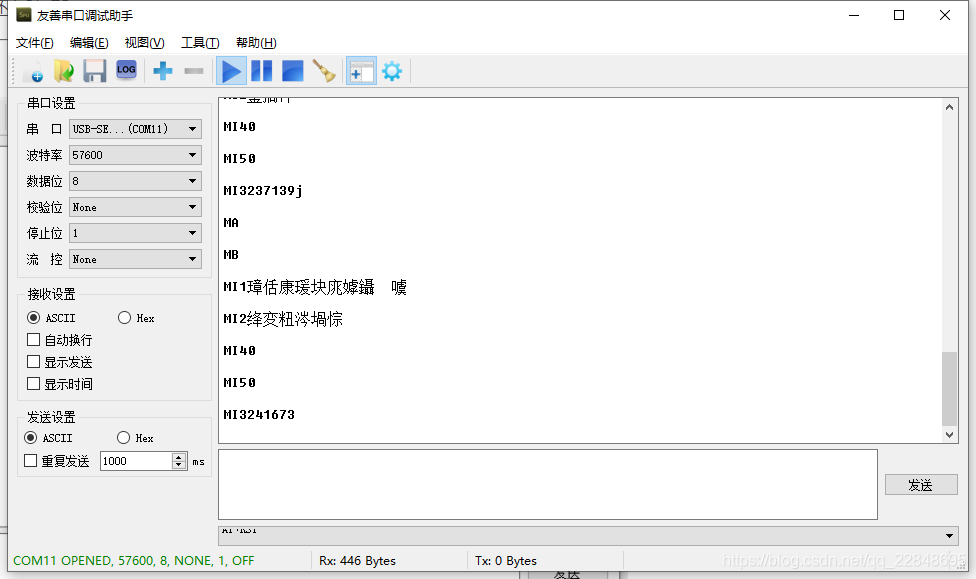Image resolution: width=976 pixels, height=579 pixels.
Task: Click received line MB
Action: pos(231,255)
